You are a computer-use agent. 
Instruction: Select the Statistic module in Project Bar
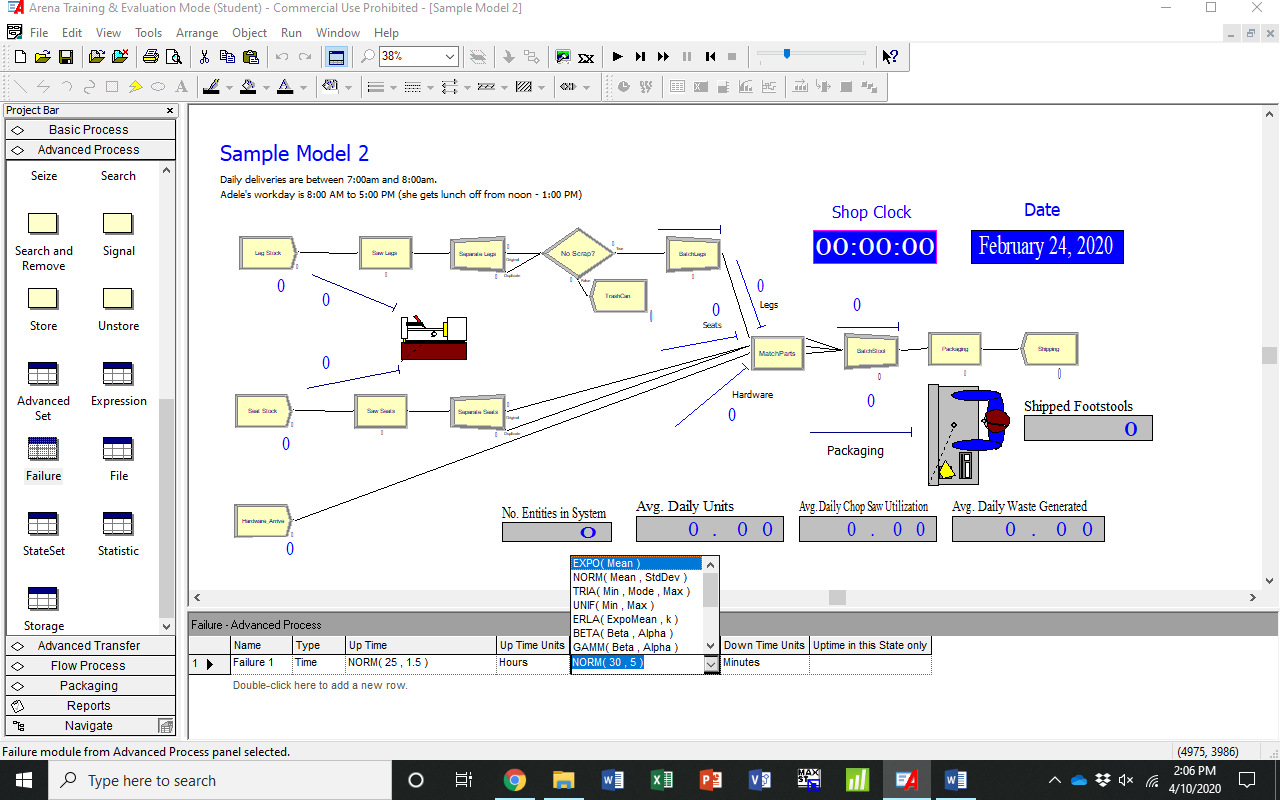pos(118,524)
